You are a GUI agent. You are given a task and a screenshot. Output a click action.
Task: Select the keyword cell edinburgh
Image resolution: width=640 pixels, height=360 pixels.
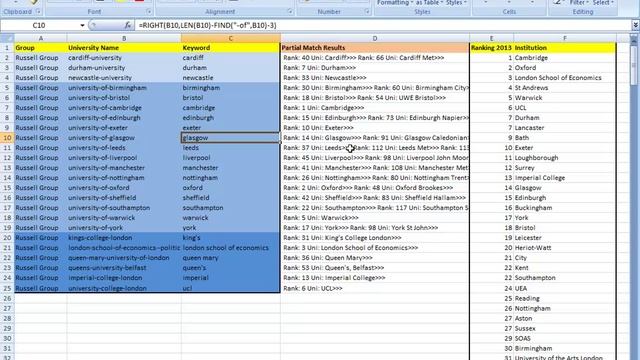coord(231,118)
